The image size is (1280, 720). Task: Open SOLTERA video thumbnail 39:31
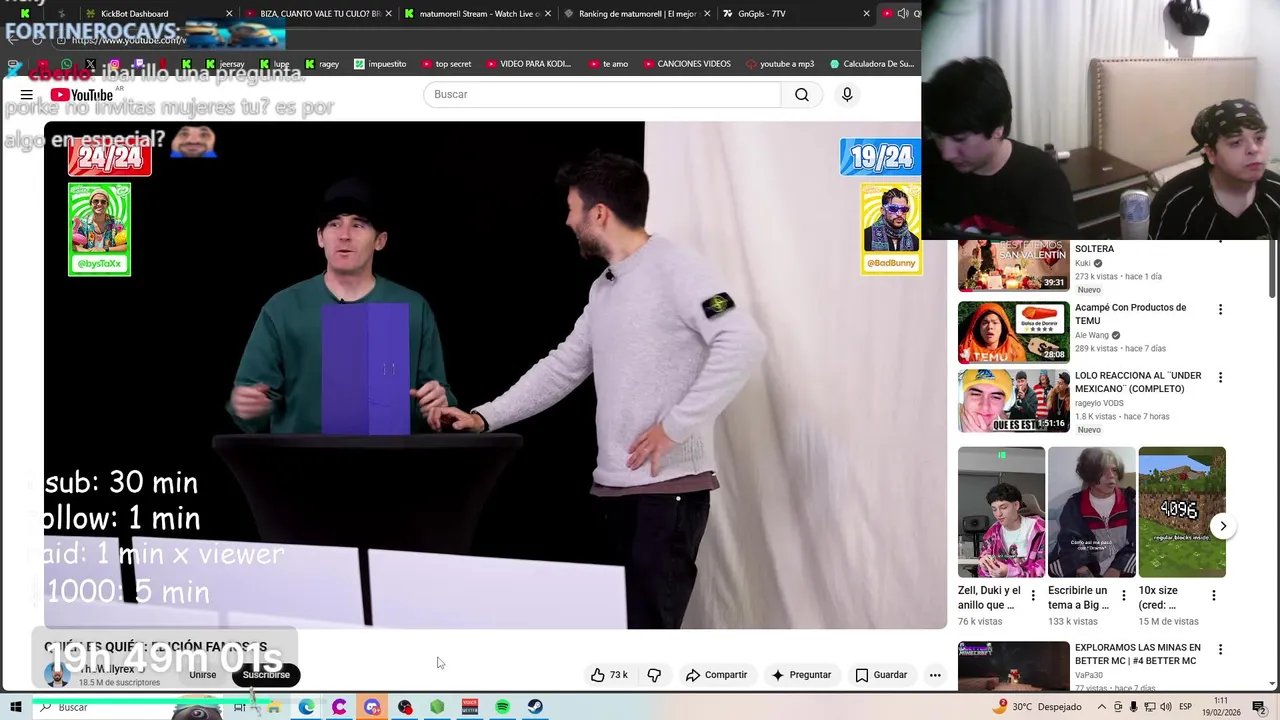coord(1013,266)
